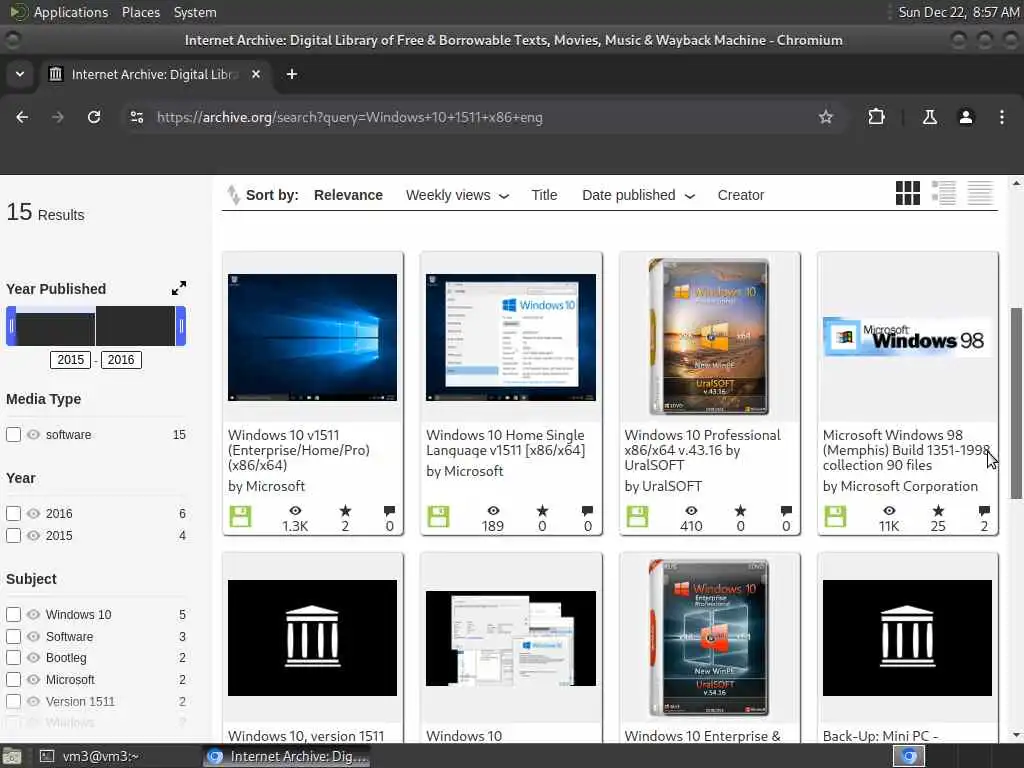
Task: Click favorites star on Windows 98 Memphis card
Action: tap(938, 511)
